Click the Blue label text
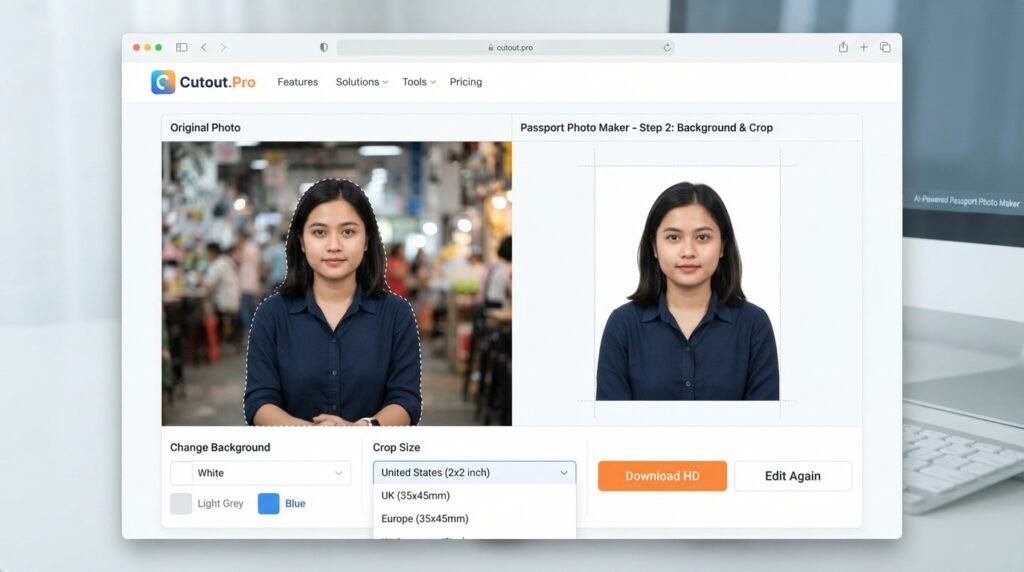 [x=295, y=503]
